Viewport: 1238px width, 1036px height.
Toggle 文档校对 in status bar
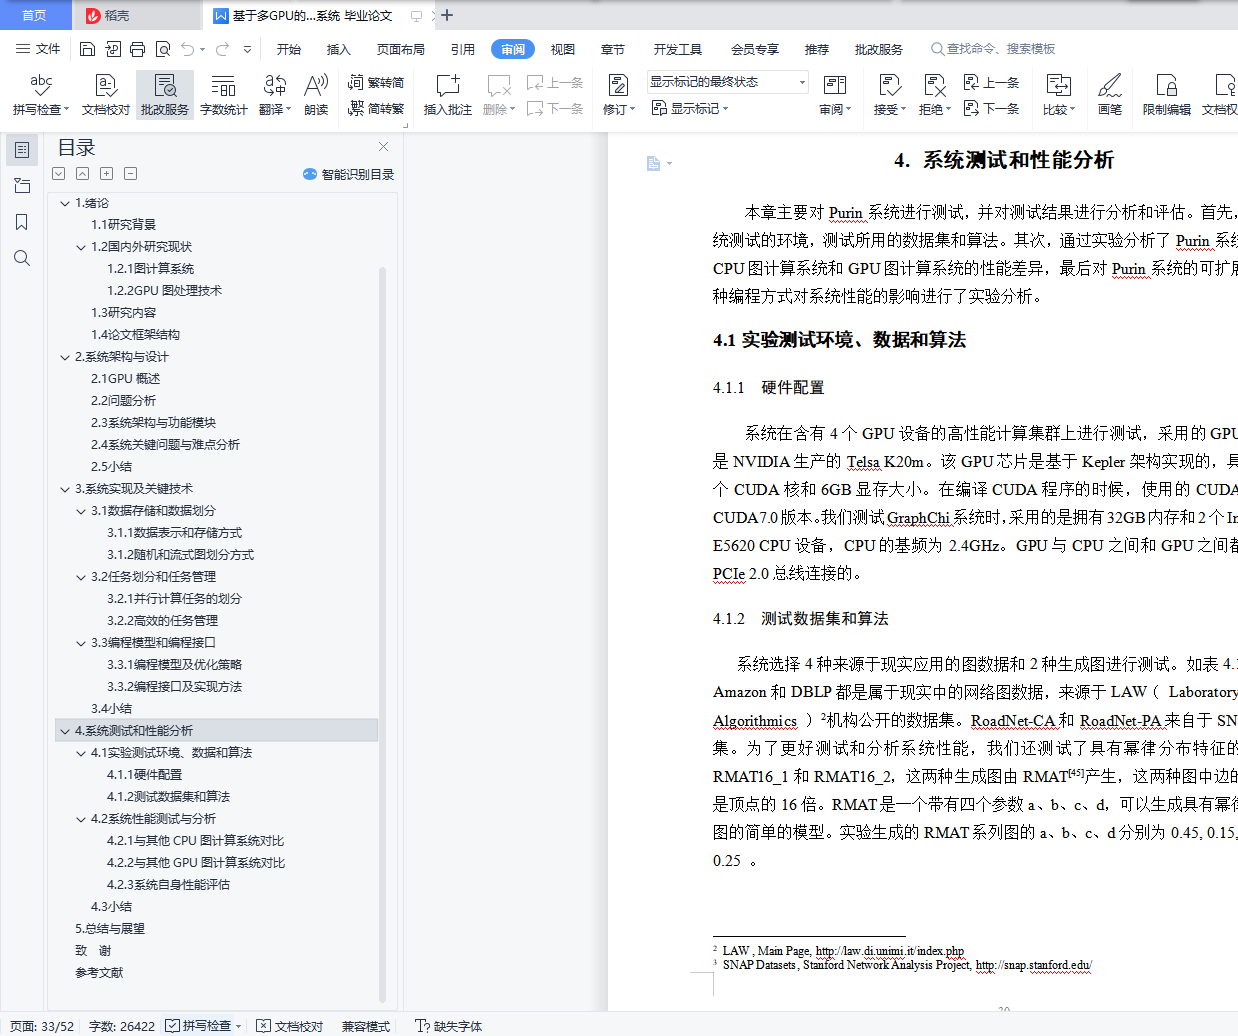click(x=290, y=1026)
